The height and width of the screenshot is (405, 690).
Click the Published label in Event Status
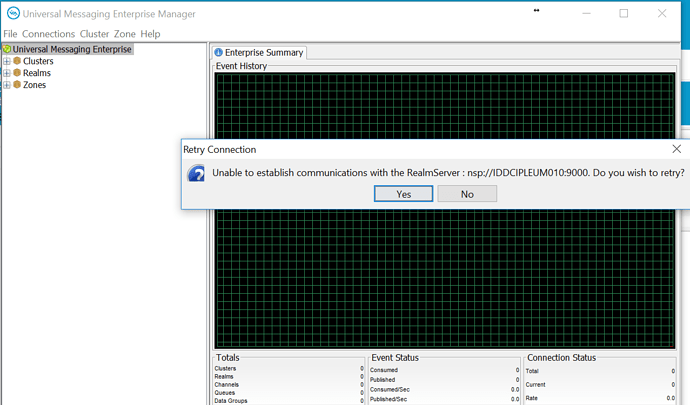pyautogui.click(x=382, y=379)
